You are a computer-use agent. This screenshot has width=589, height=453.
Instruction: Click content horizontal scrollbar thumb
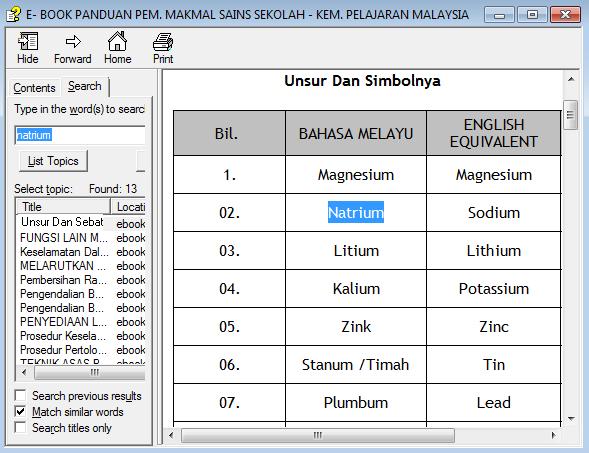click(318, 435)
